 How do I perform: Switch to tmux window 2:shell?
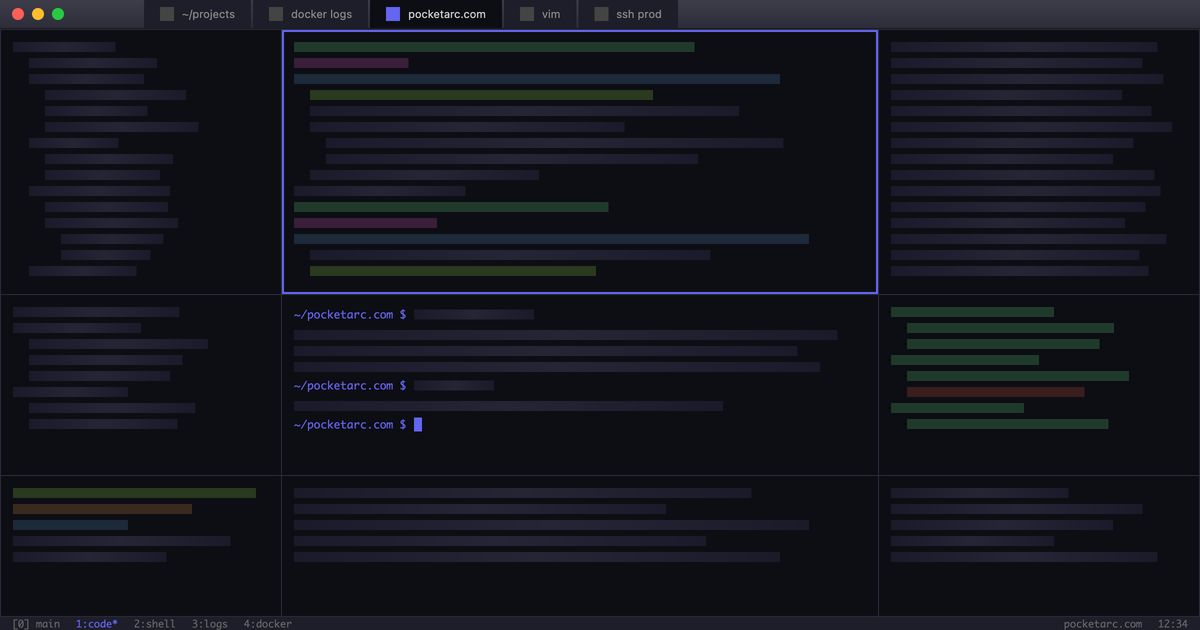[154, 624]
